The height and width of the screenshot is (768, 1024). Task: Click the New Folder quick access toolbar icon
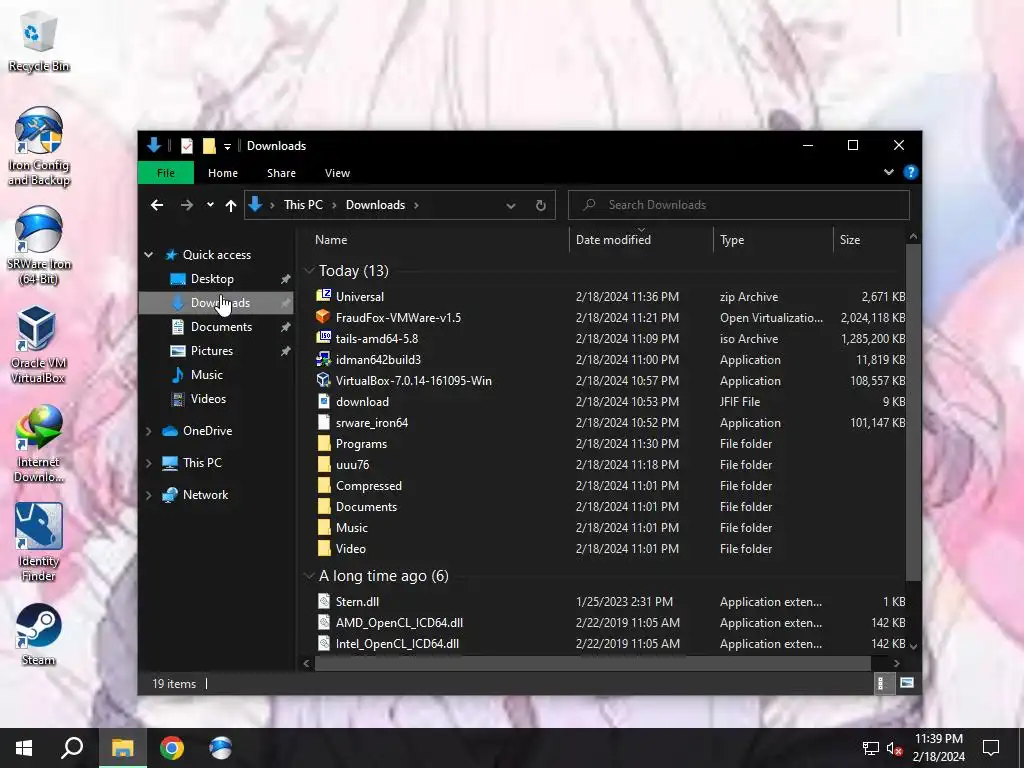click(x=209, y=146)
